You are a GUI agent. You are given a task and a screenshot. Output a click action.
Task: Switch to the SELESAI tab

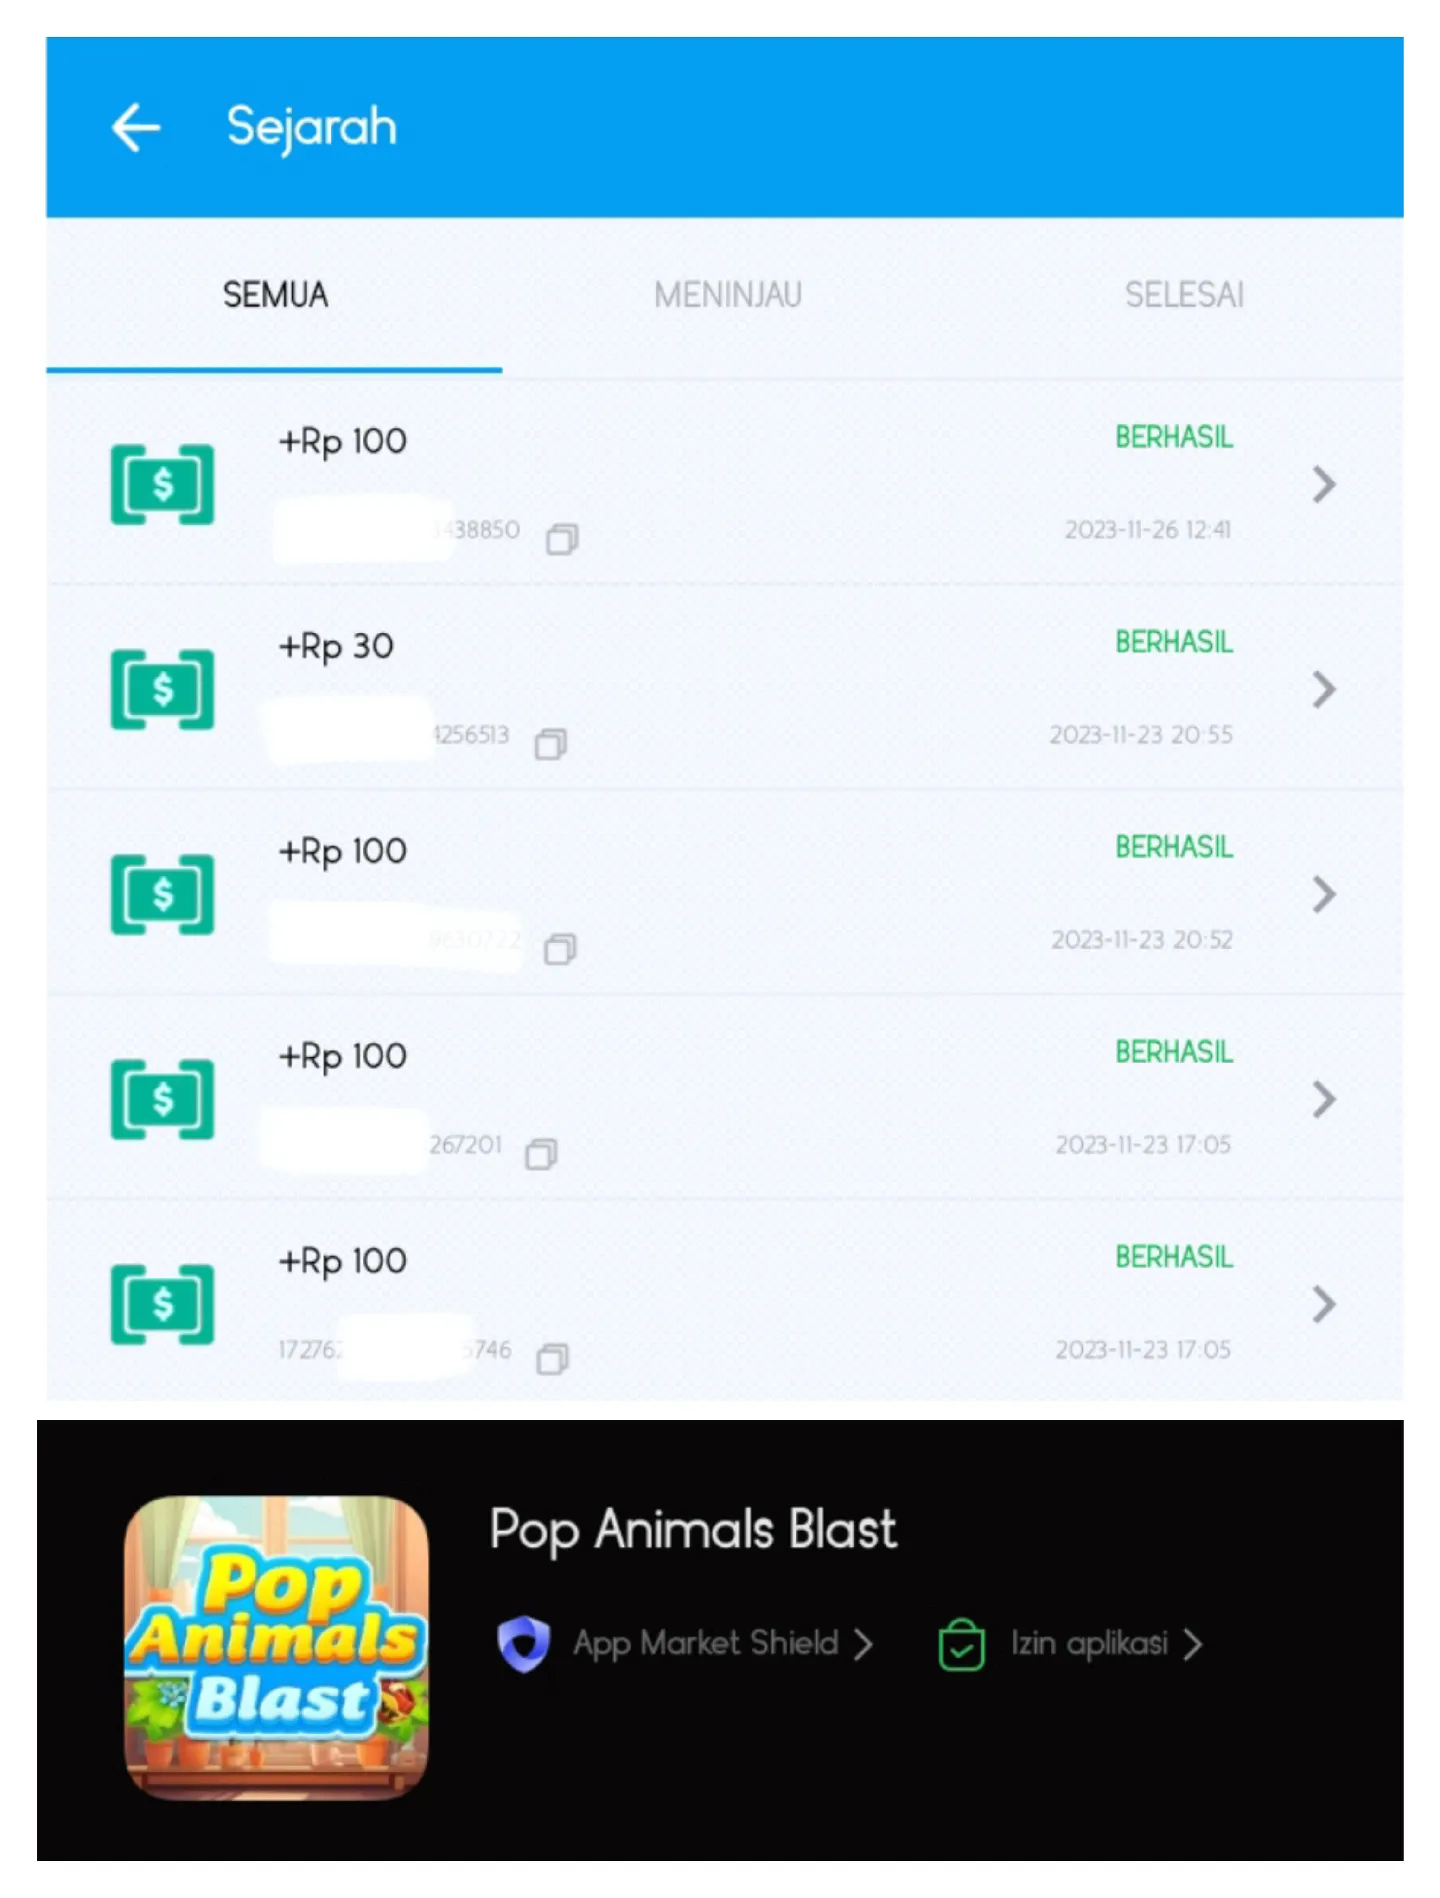[x=1184, y=295]
